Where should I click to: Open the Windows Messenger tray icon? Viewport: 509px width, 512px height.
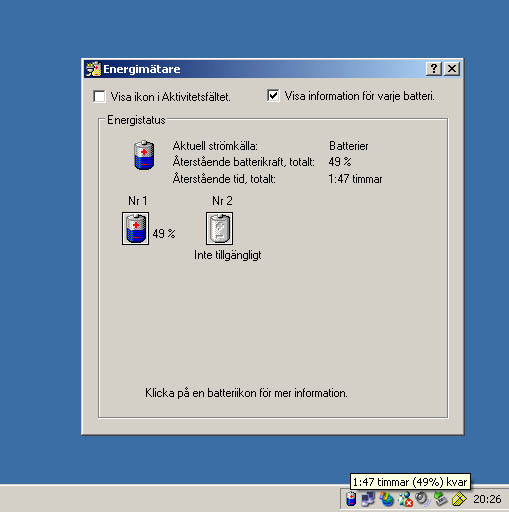click(405, 499)
